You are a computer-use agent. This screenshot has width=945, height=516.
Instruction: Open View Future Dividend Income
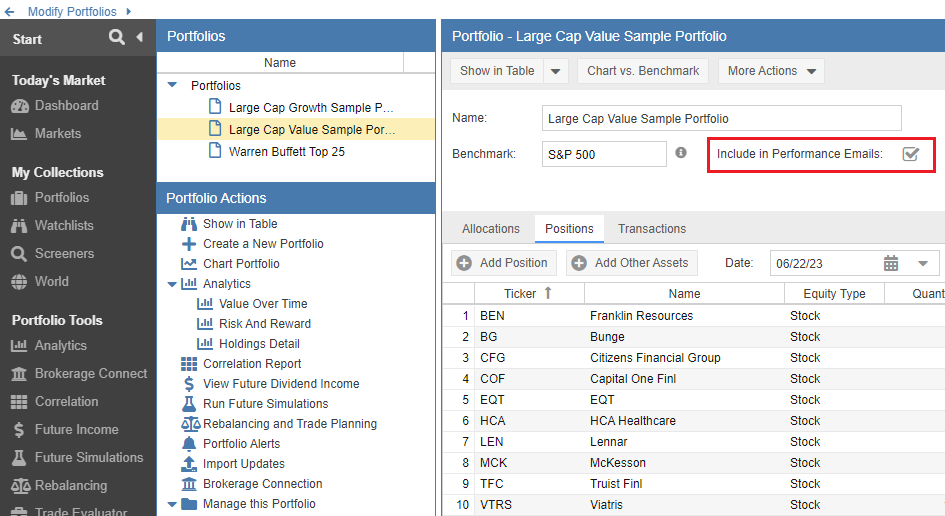point(270,383)
